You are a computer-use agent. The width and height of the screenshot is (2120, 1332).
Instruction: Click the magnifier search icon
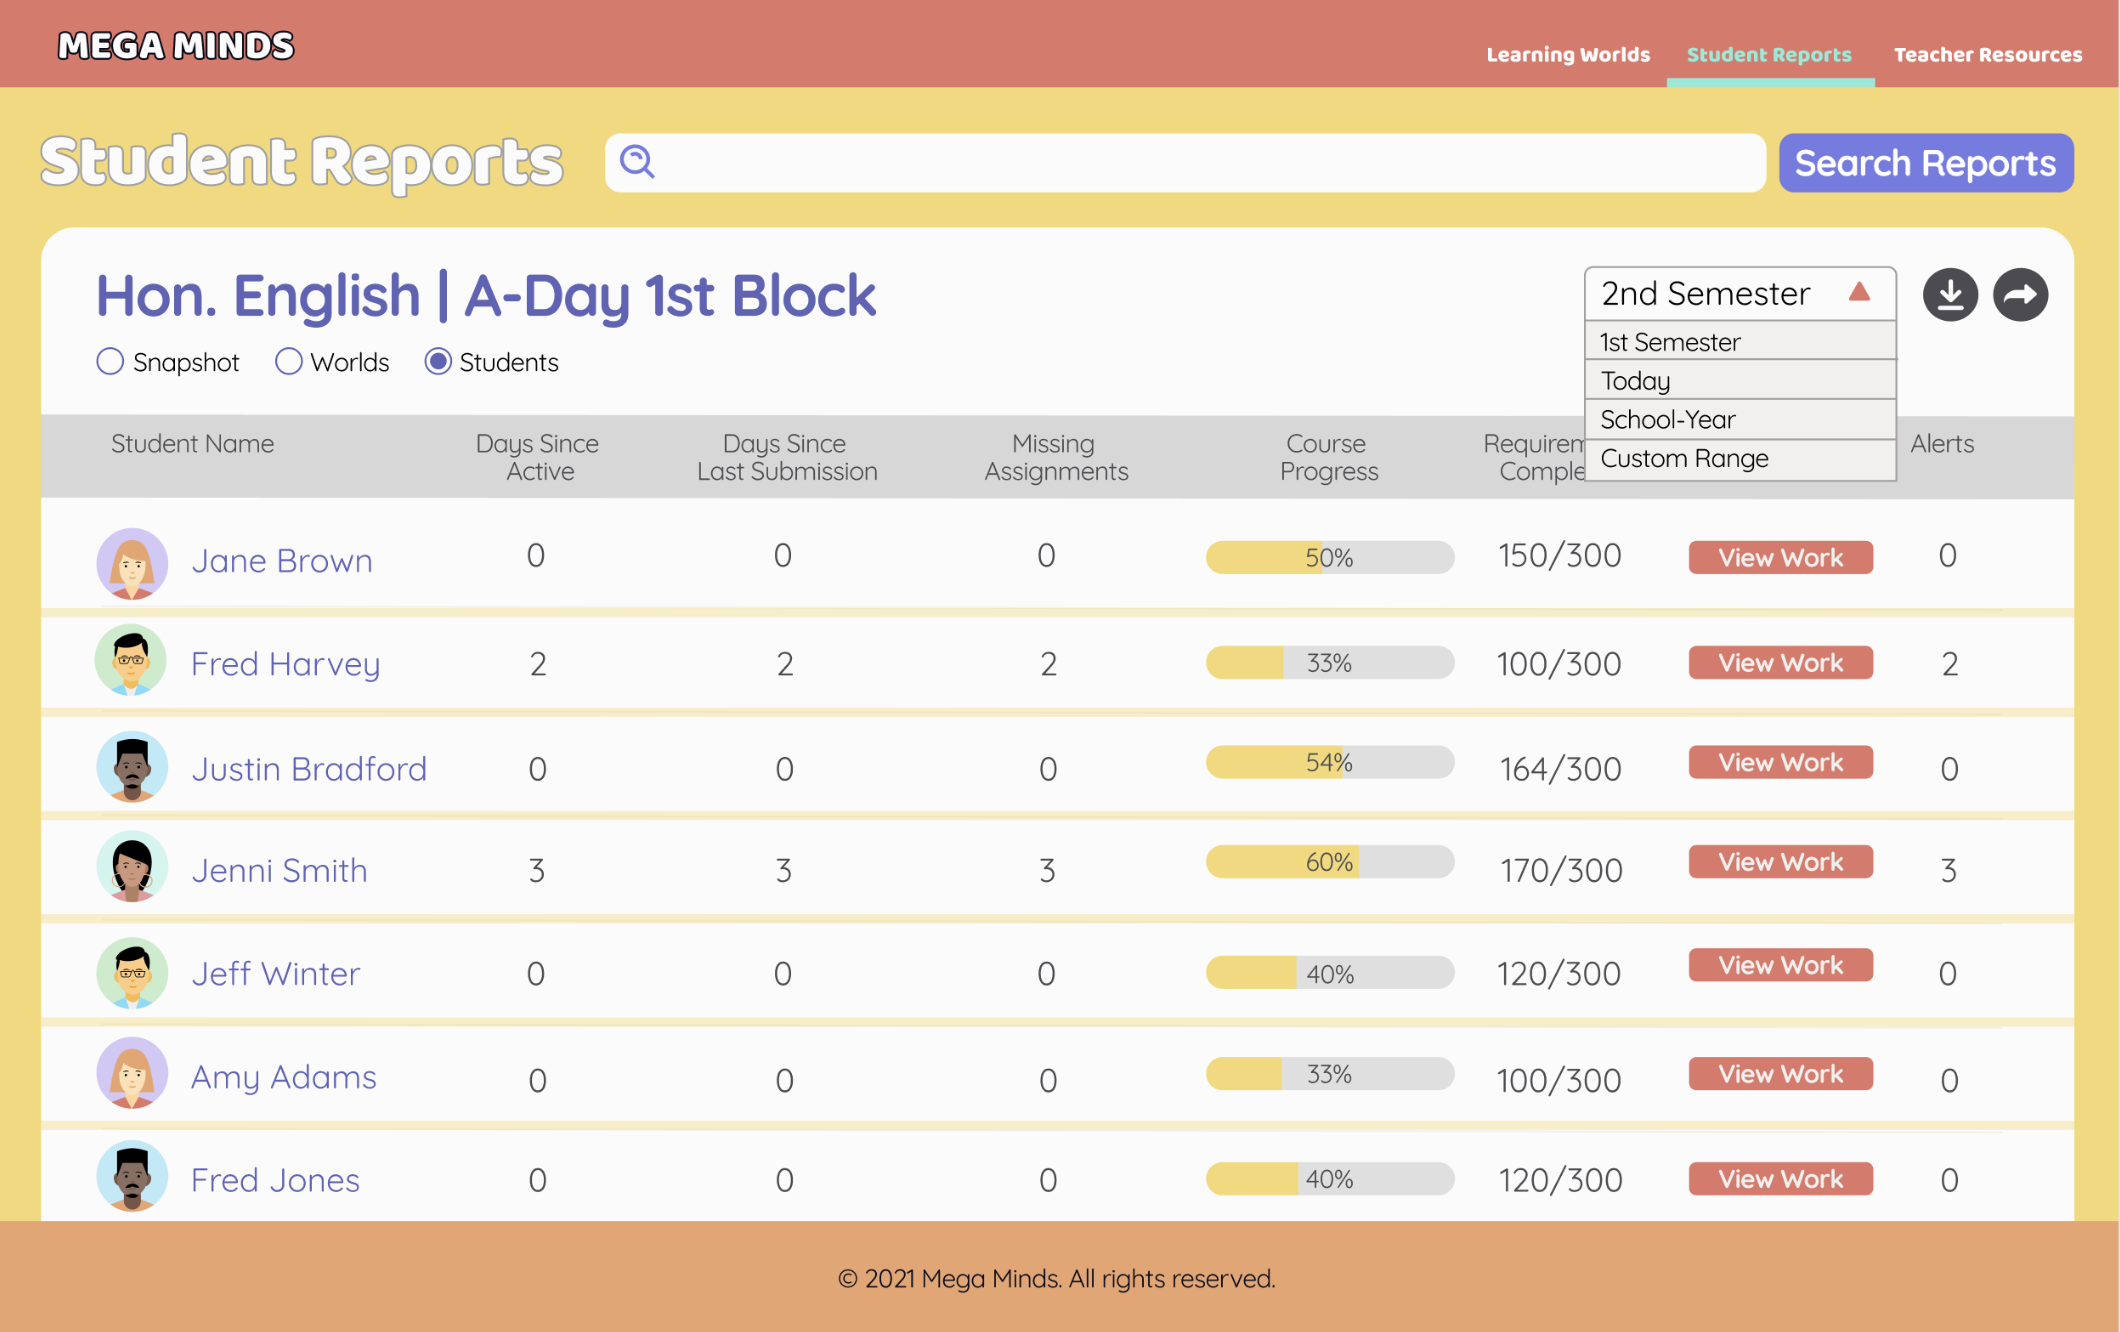(637, 161)
